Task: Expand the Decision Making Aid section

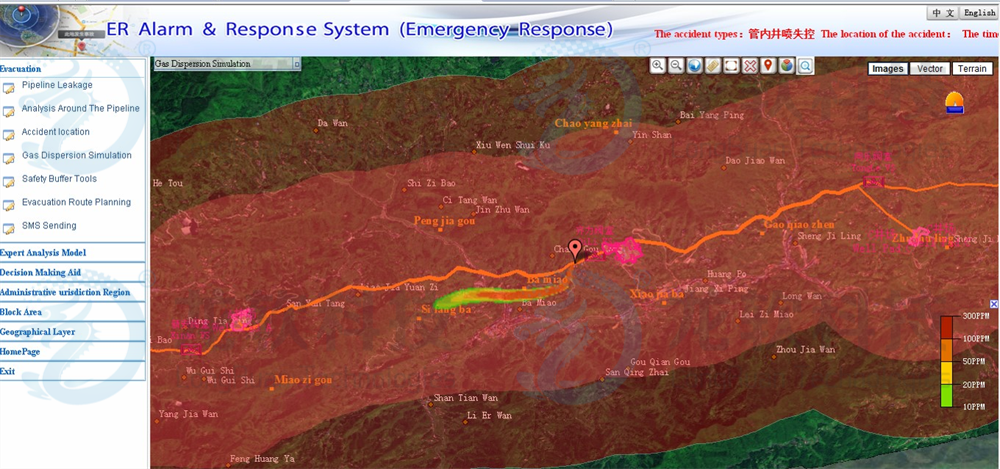Action: (x=40, y=272)
